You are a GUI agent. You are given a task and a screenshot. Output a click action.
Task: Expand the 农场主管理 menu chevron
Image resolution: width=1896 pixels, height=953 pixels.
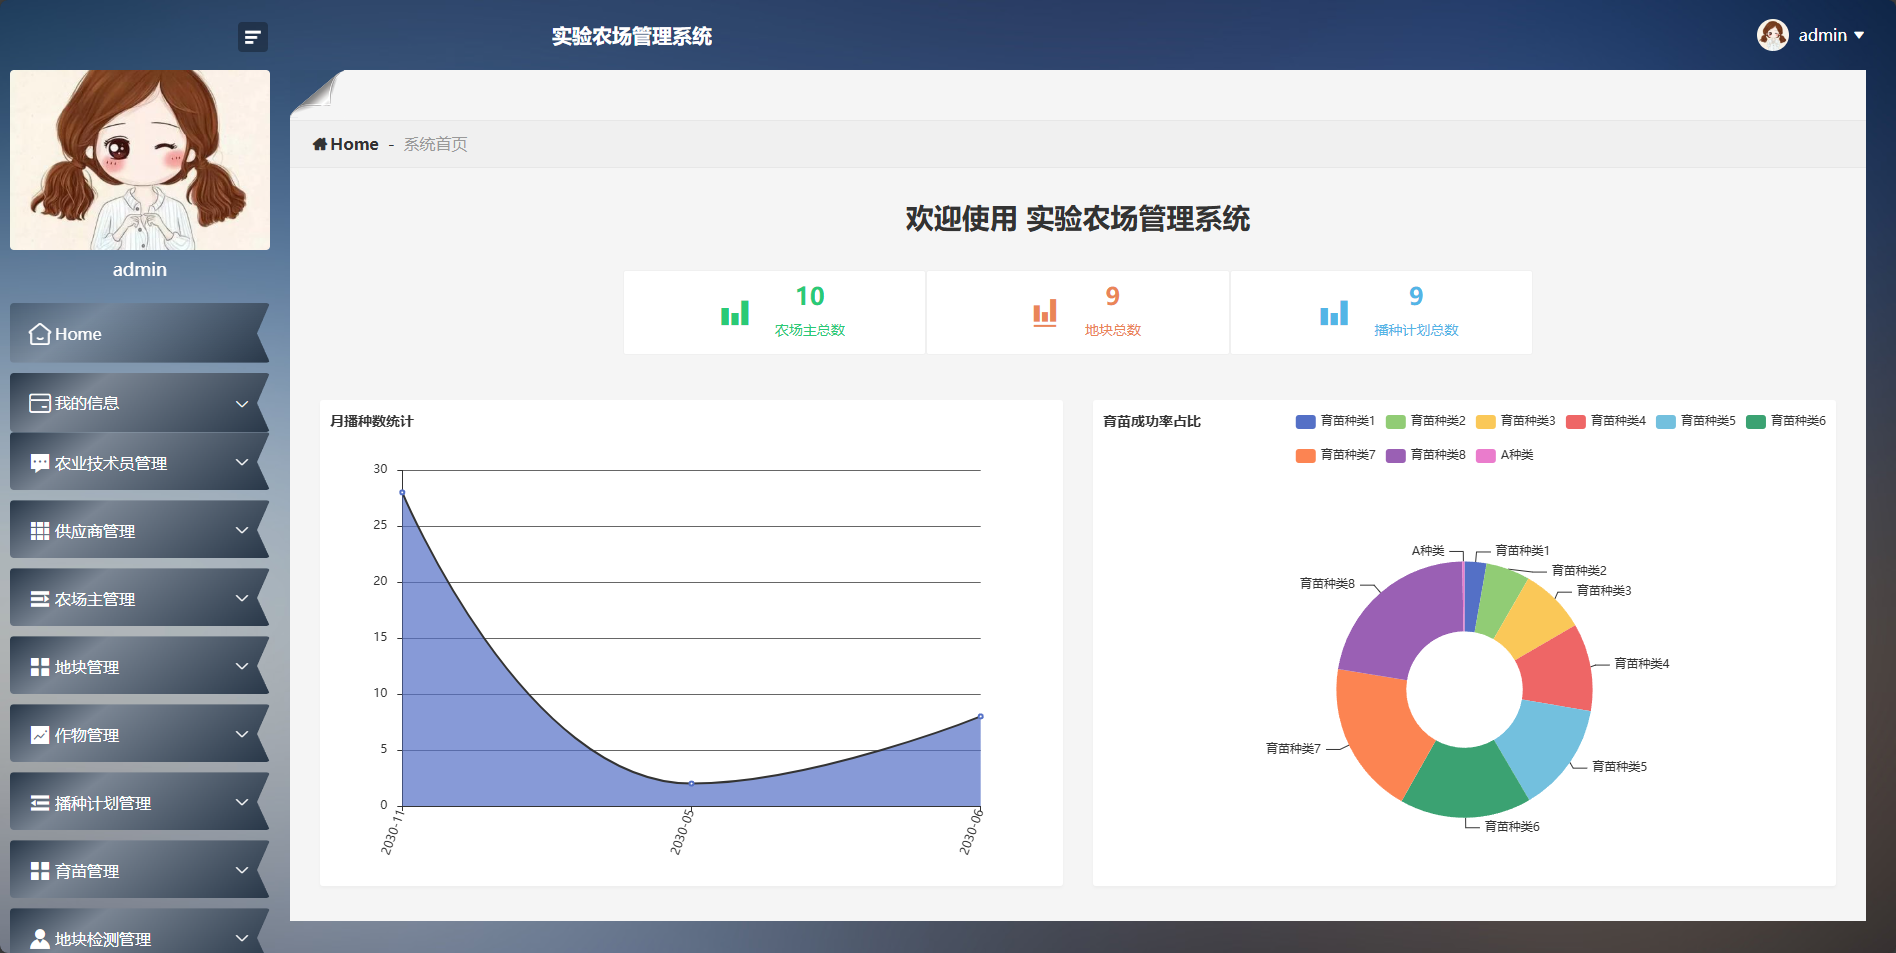coord(242,598)
